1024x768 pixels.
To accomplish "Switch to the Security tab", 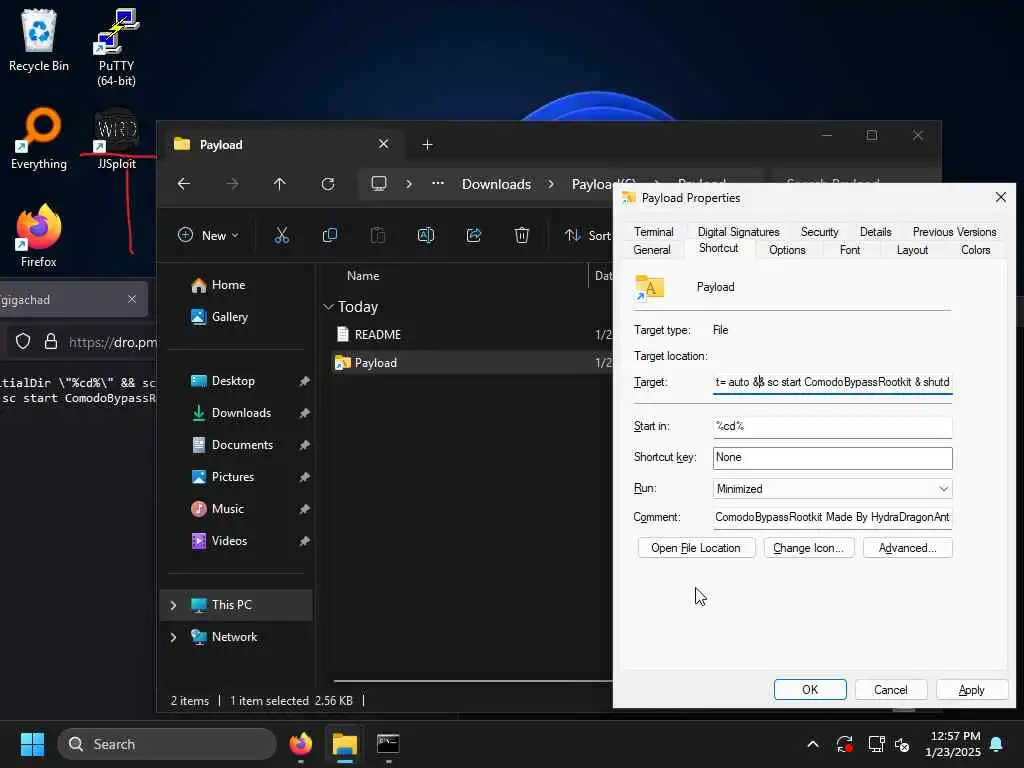I will 819,232.
